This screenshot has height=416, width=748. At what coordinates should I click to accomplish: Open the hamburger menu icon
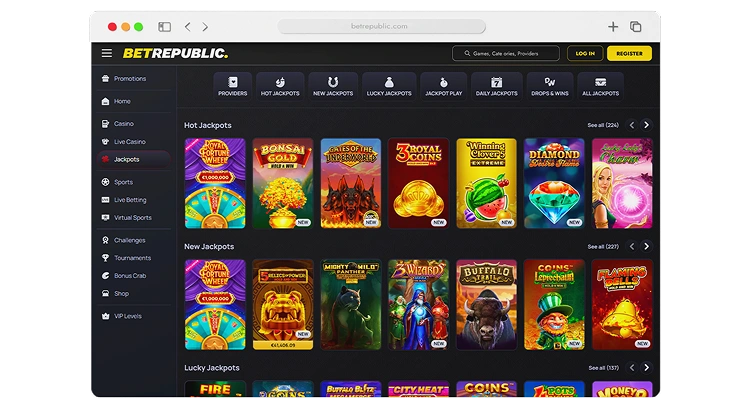(107, 53)
